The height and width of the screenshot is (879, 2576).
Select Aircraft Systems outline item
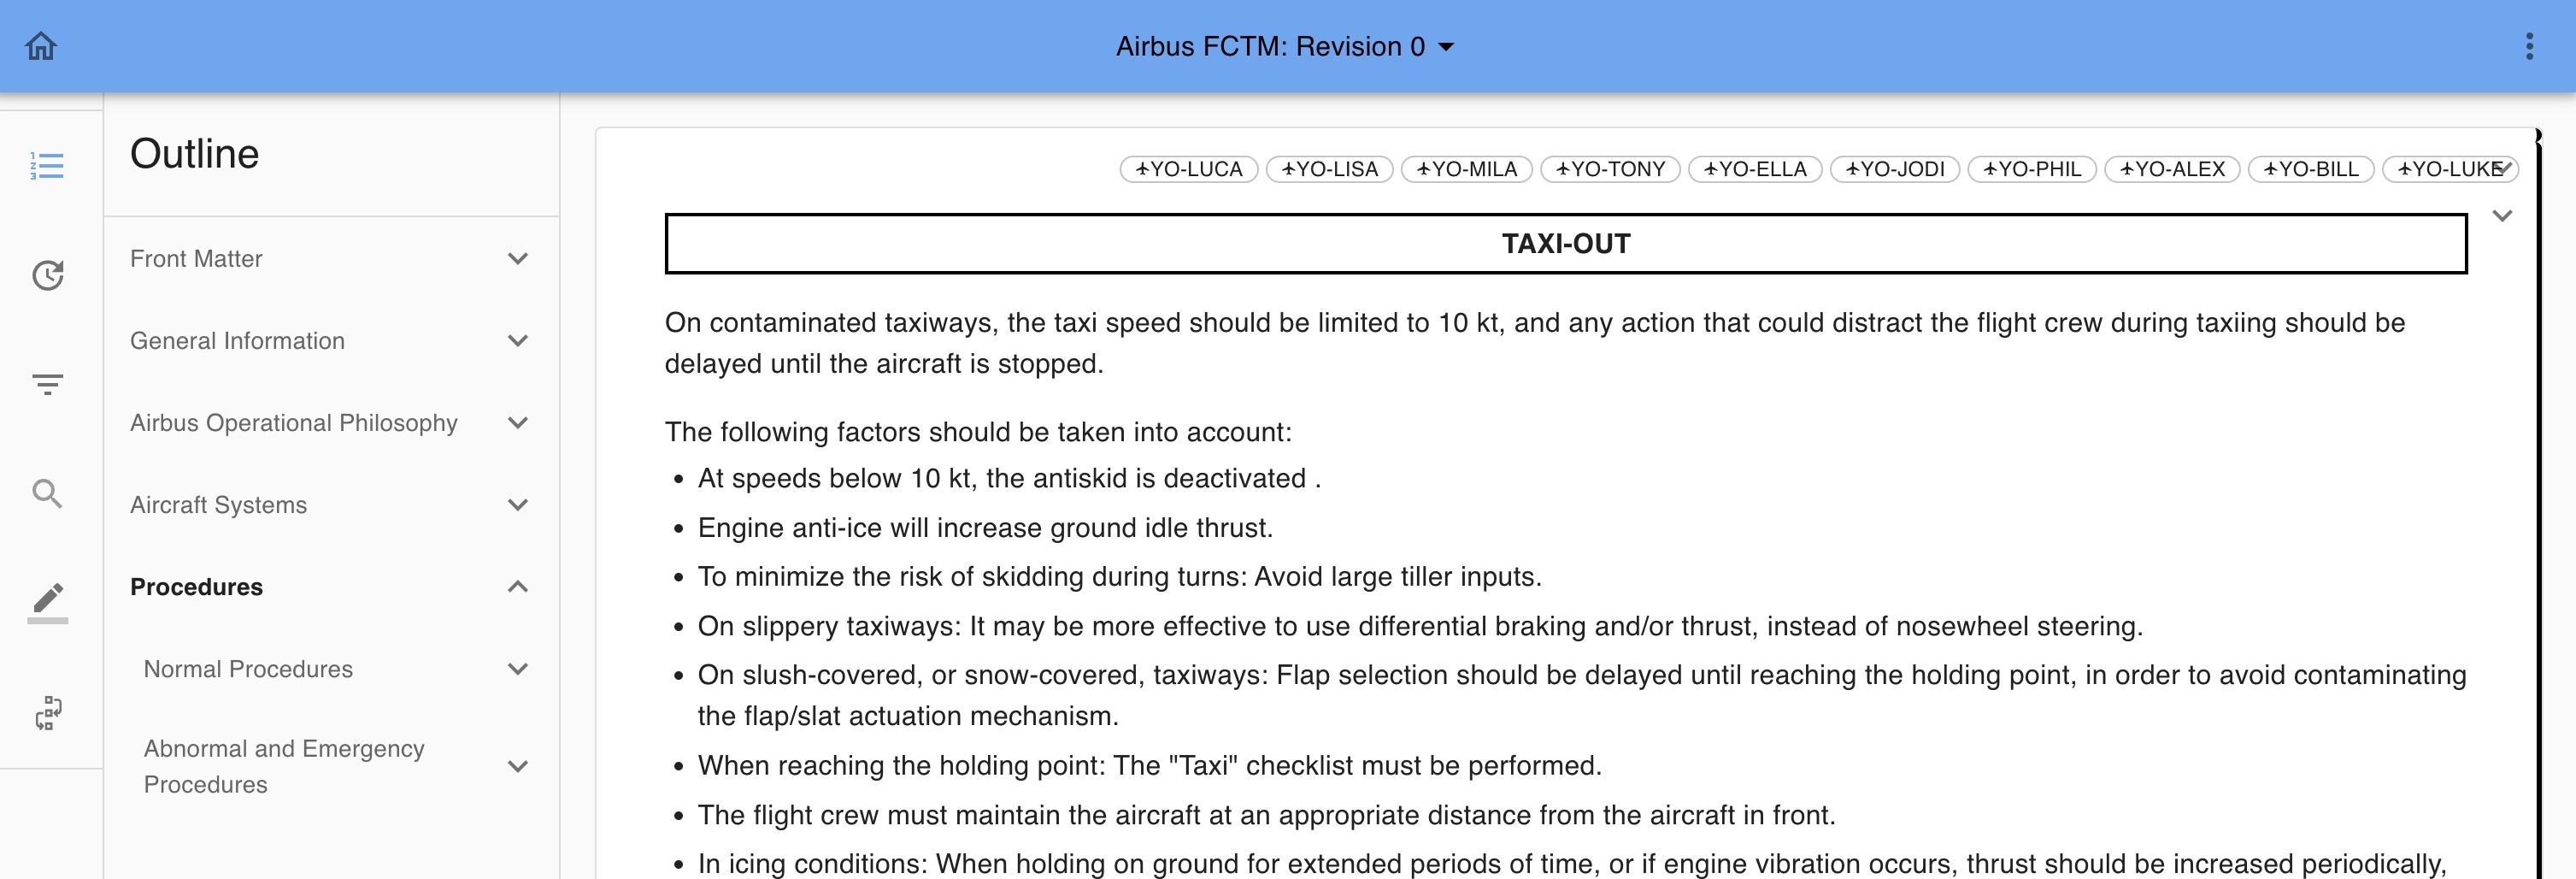coord(219,505)
